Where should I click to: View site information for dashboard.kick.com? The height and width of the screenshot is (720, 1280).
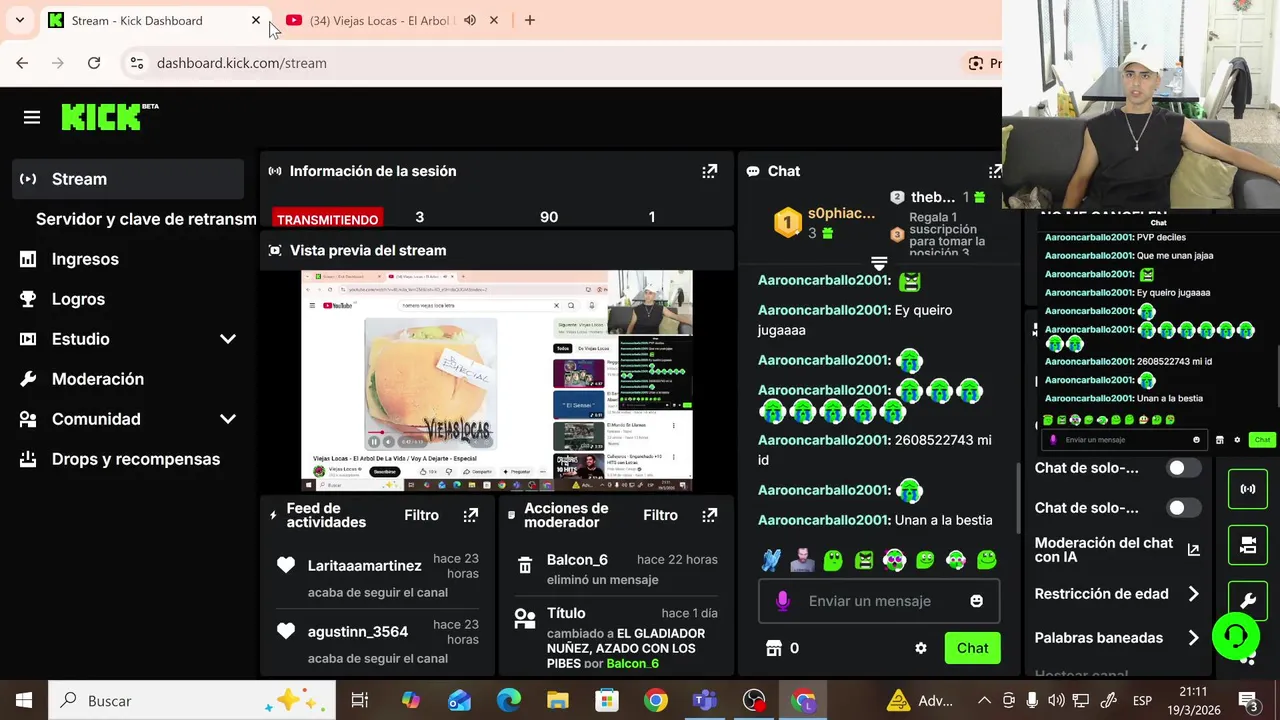(137, 63)
